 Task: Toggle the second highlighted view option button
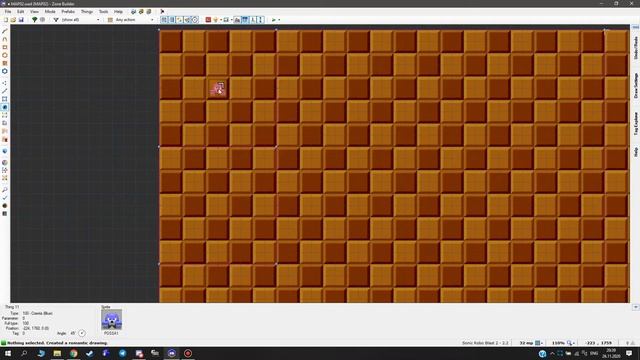[x=172, y=20]
